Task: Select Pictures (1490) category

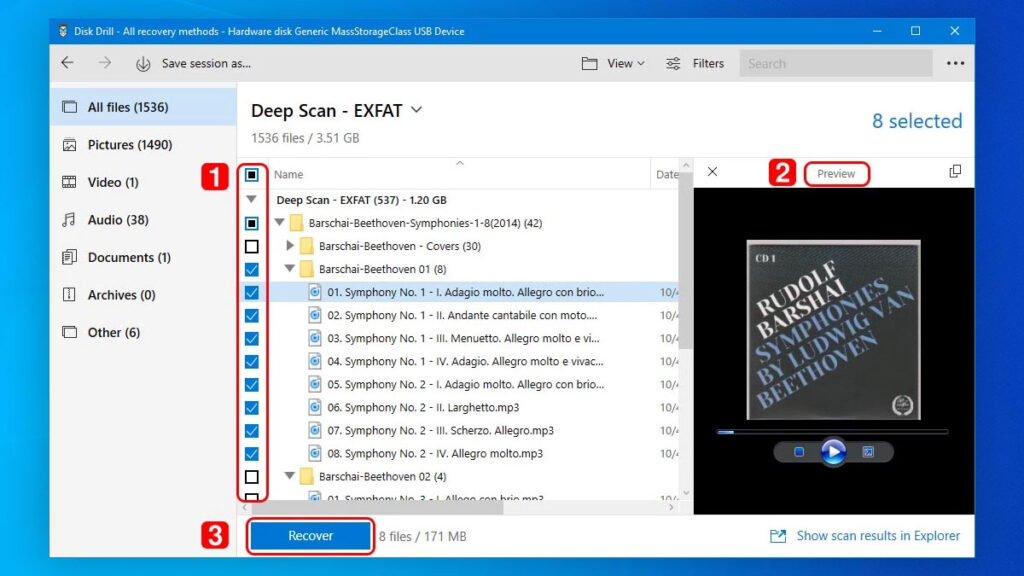Action: tap(143, 145)
